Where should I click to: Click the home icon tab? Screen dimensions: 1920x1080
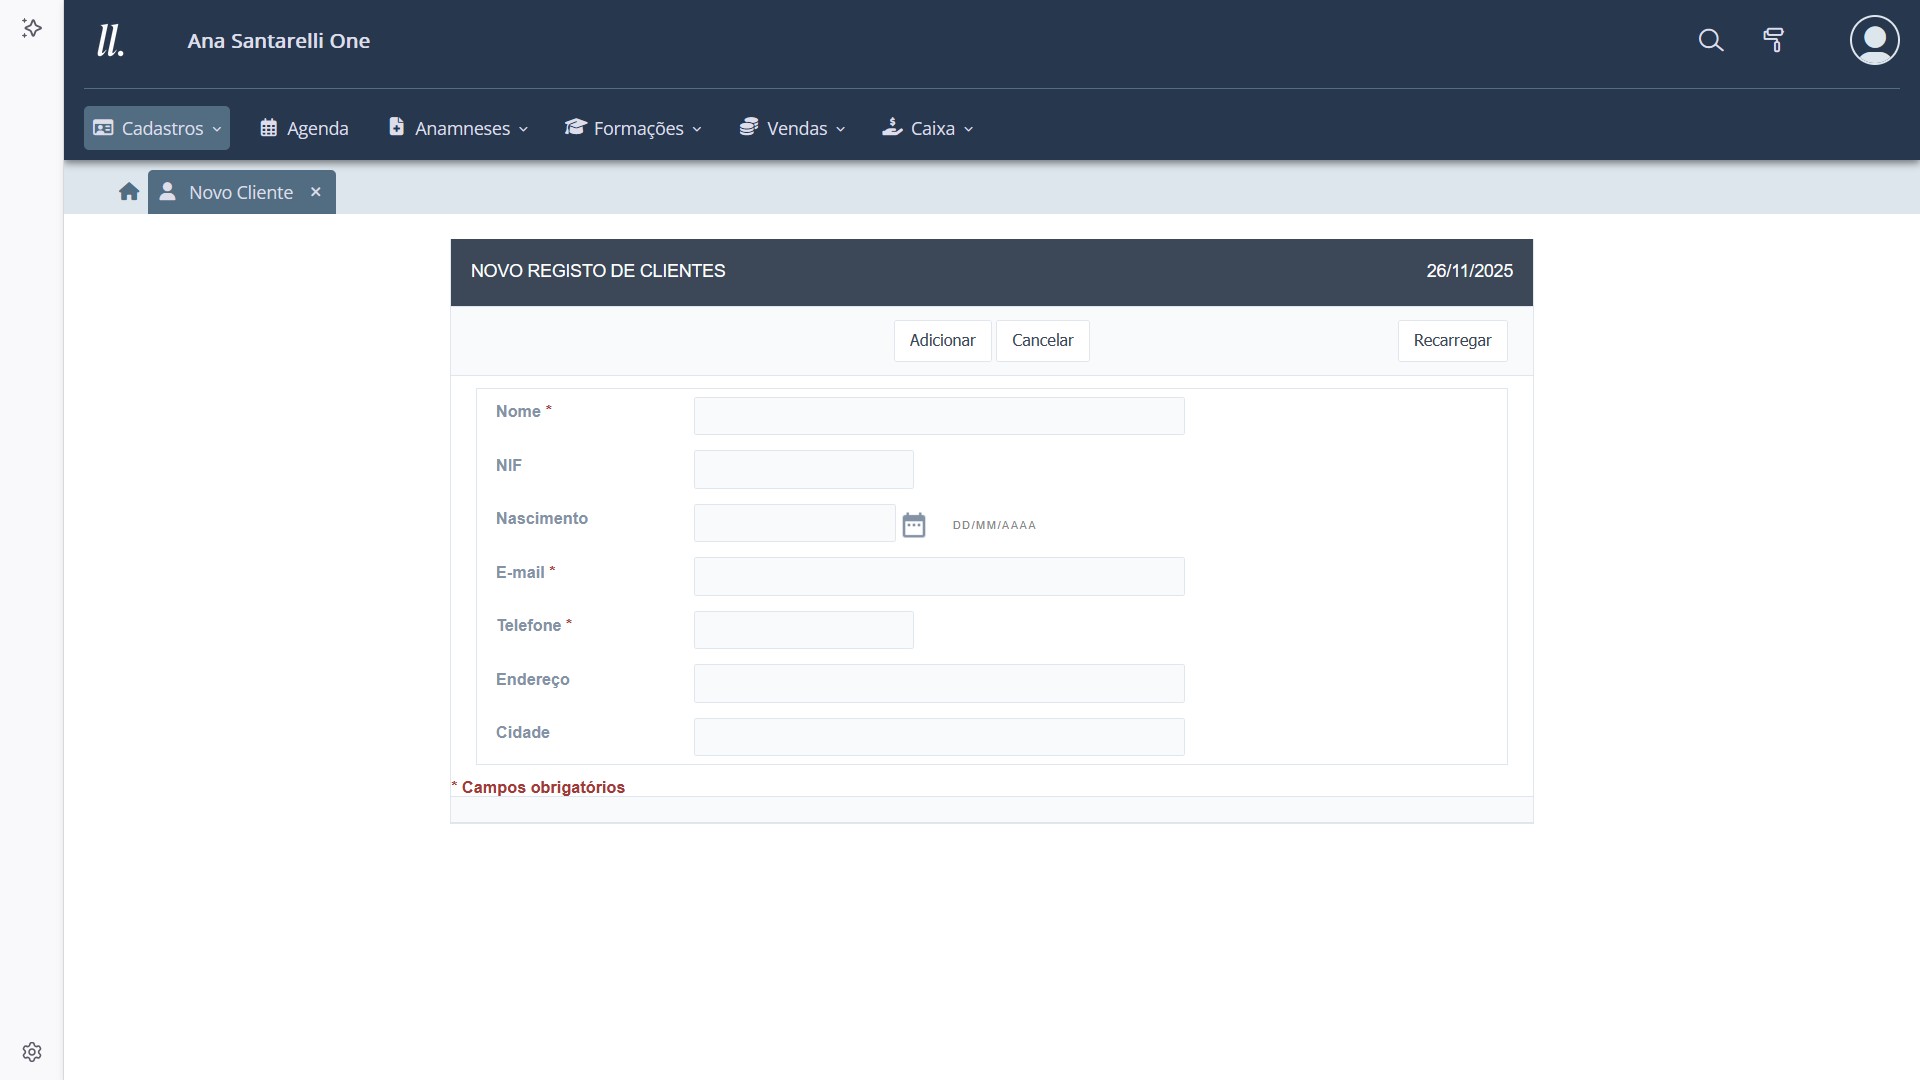(128, 192)
